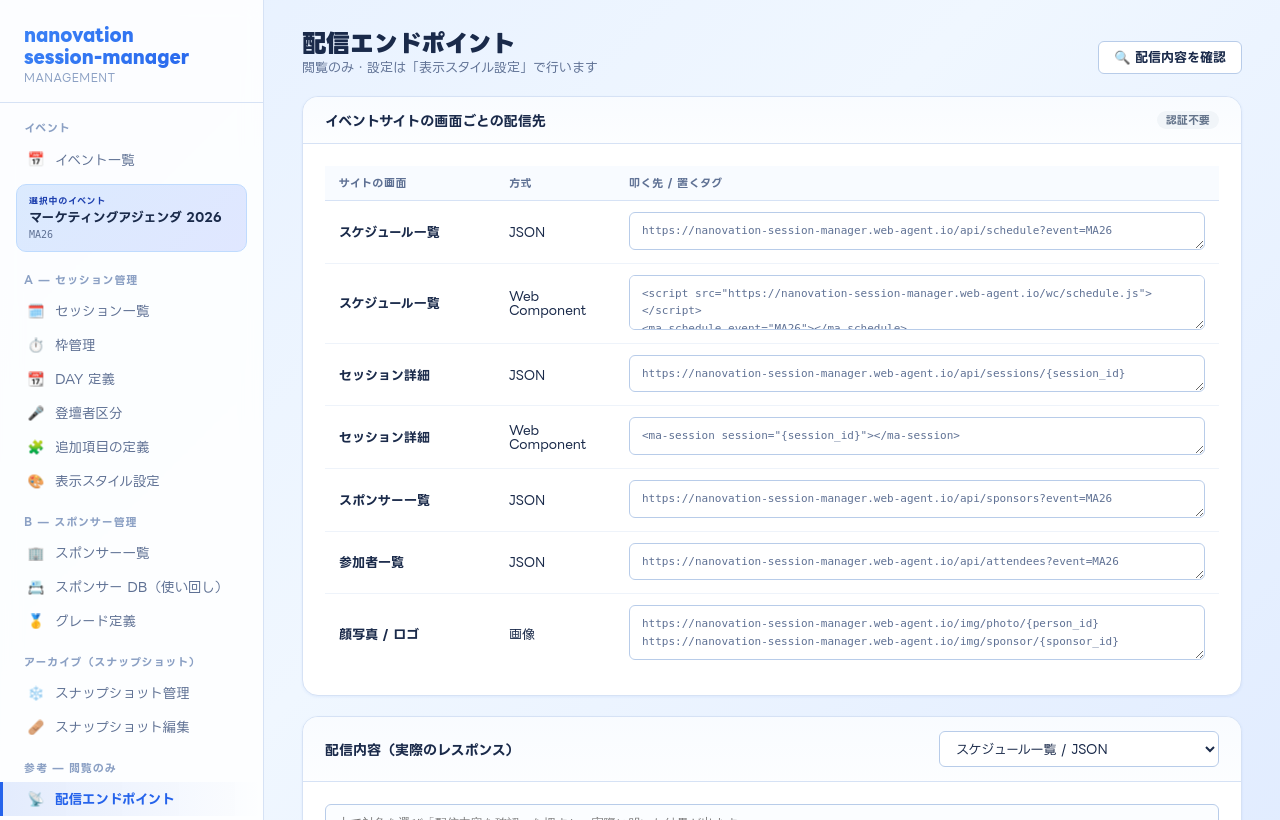Navigate to DAY 定義
Screen dimensions: 1280x820
click(131, 379)
